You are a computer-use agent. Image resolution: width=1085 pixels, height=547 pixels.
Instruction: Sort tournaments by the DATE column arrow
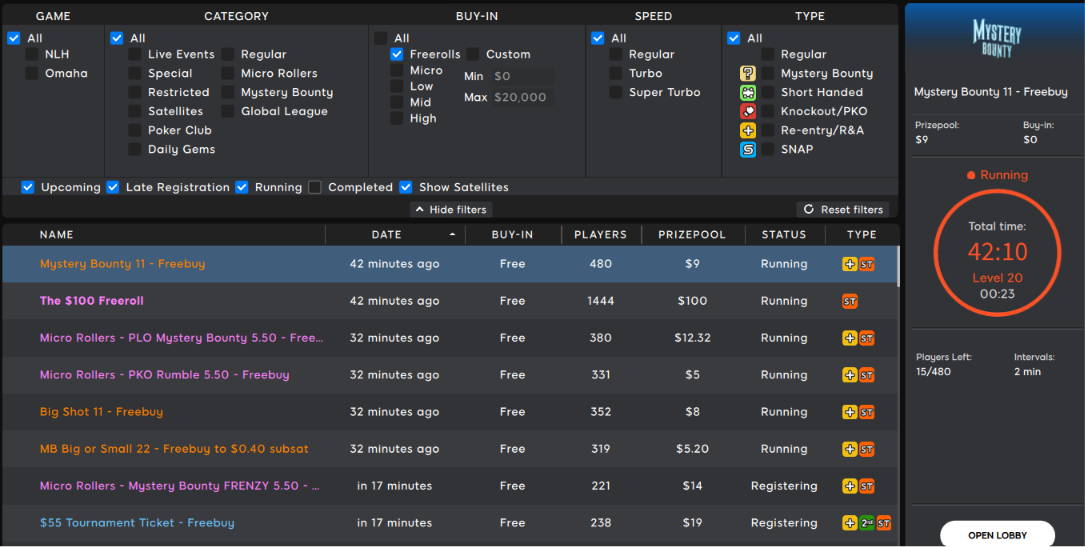(453, 235)
